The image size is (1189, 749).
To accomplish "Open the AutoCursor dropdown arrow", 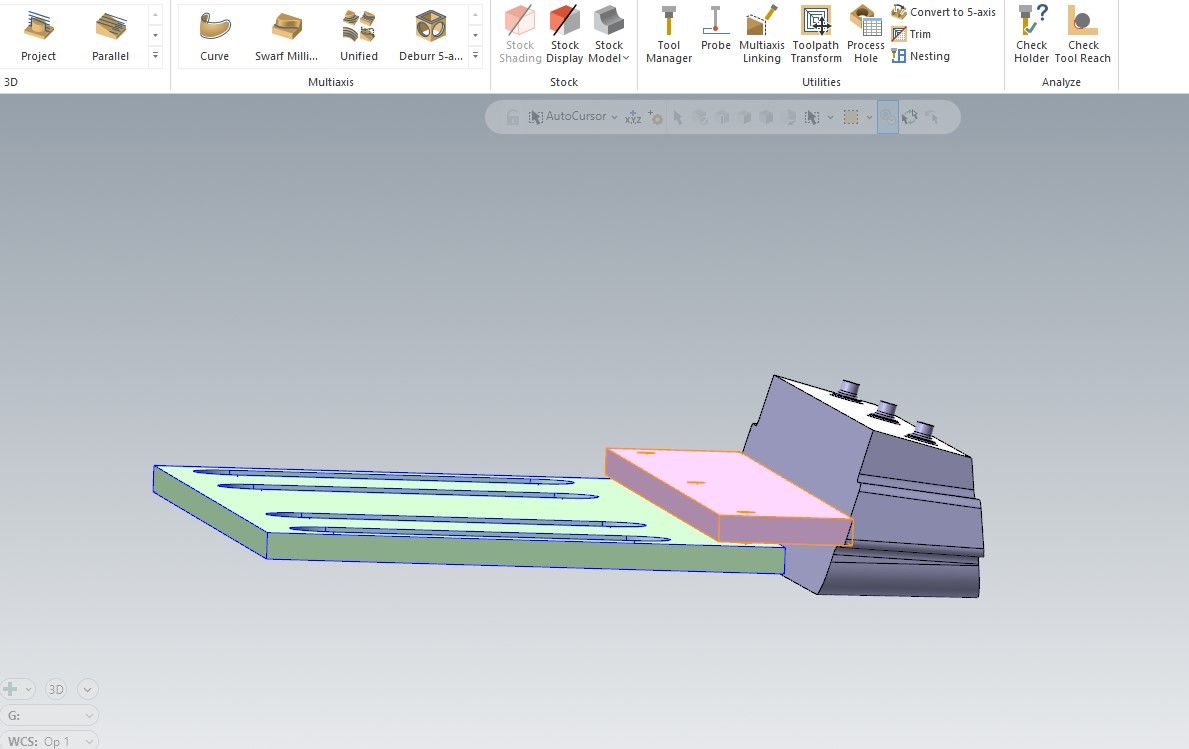I will coord(614,117).
